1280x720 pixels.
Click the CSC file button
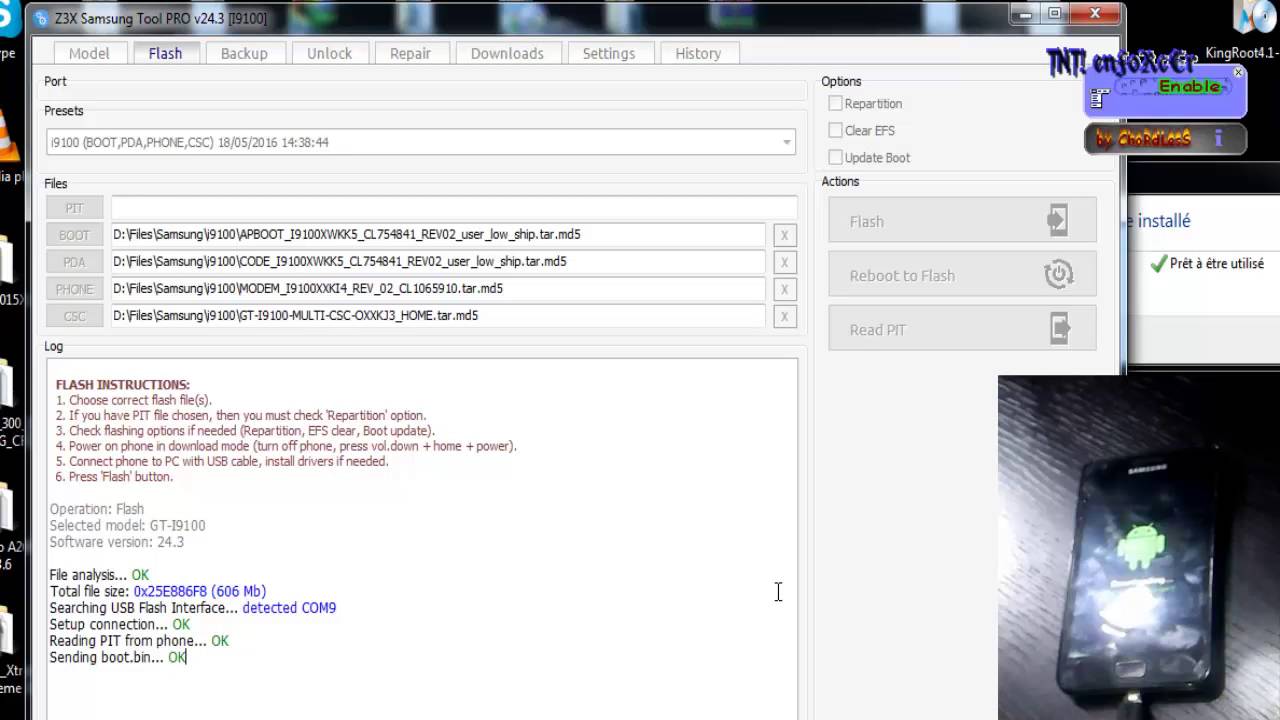click(74, 316)
